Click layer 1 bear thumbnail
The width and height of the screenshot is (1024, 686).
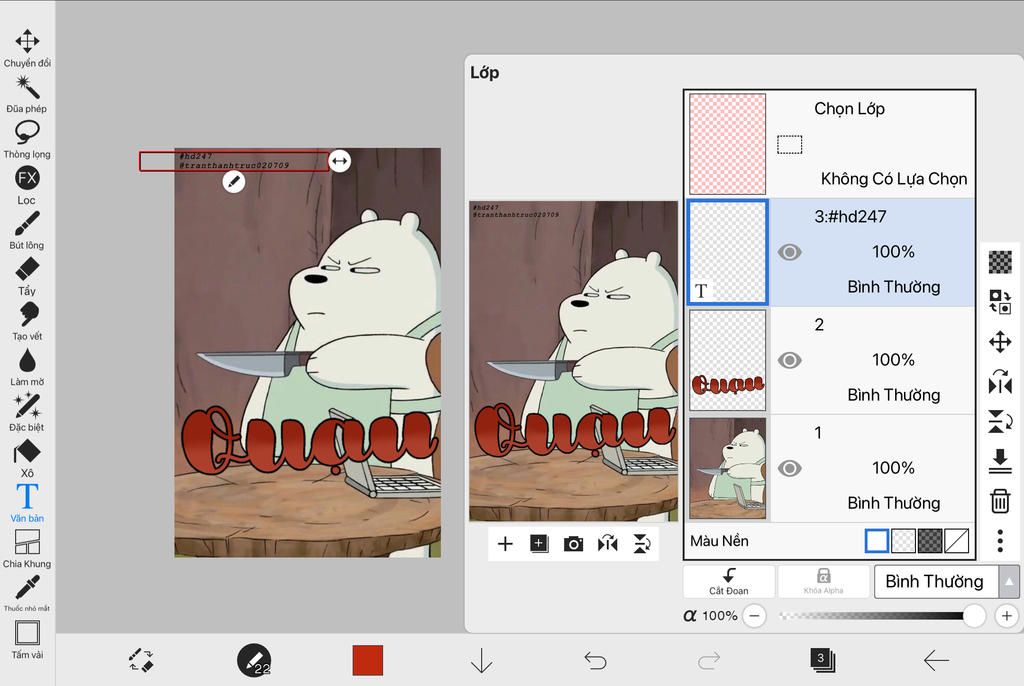[728, 468]
